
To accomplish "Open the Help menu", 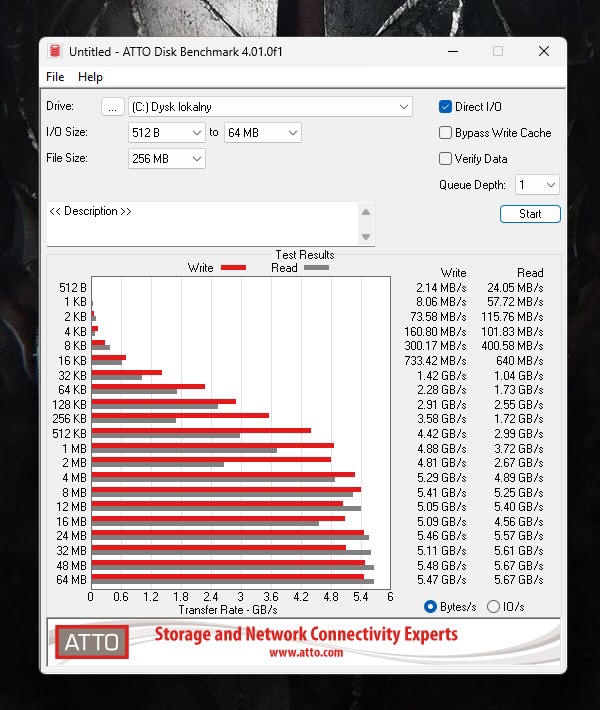I will pos(90,77).
